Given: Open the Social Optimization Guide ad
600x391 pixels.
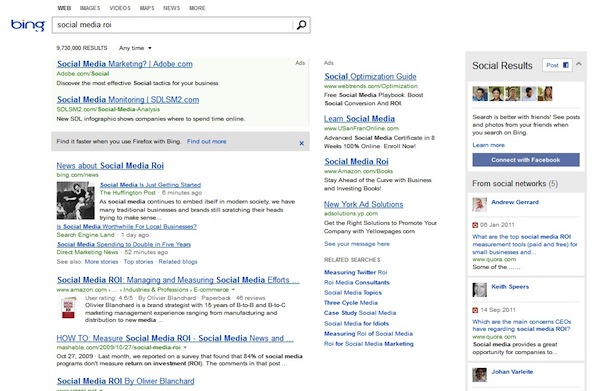Looking at the screenshot, I should pyautogui.click(x=370, y=77).
